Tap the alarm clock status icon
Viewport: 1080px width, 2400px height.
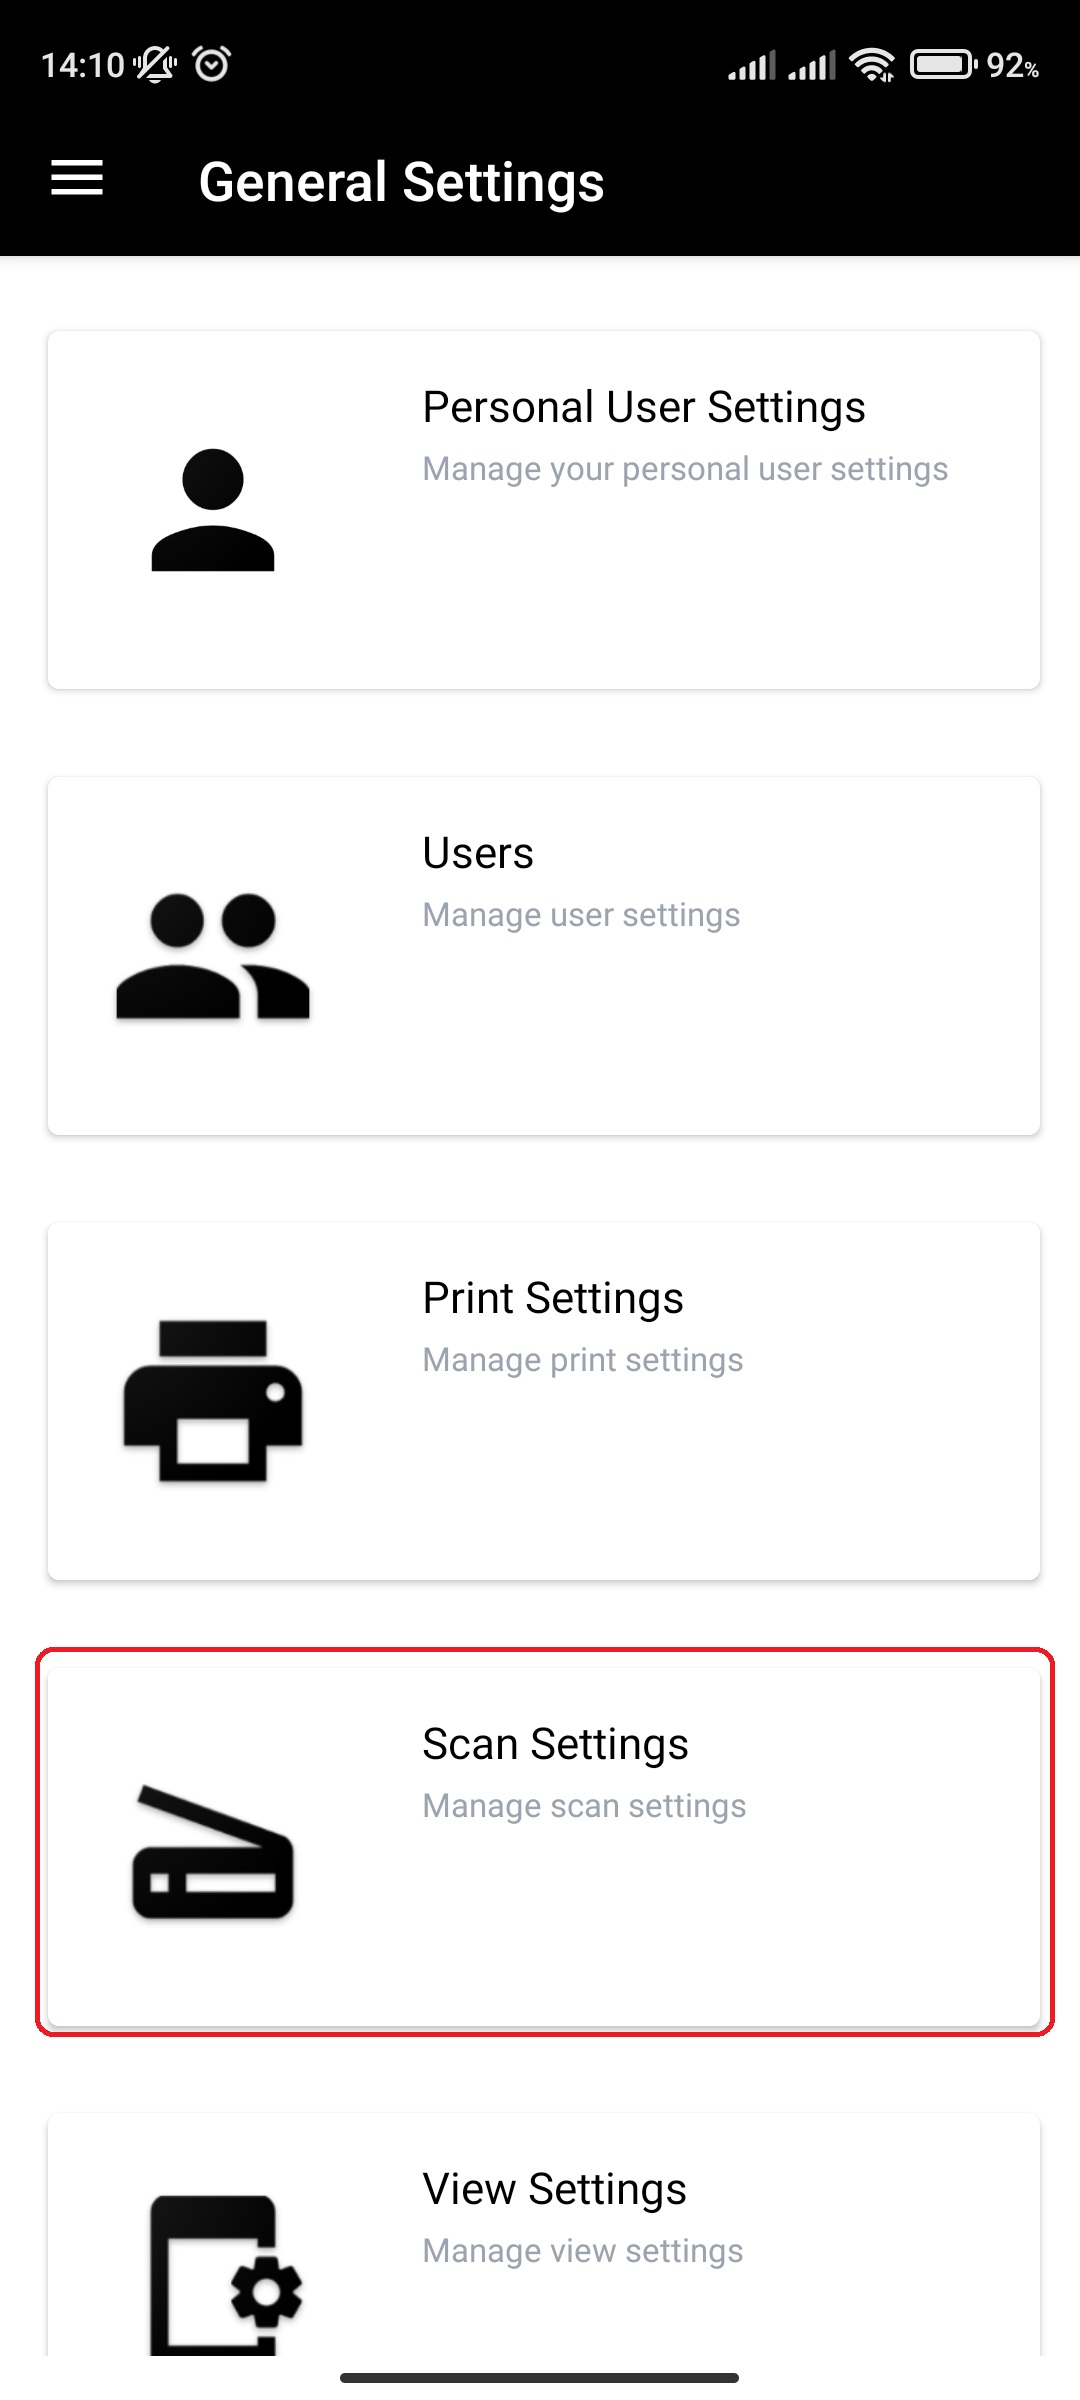click(212, 65)
